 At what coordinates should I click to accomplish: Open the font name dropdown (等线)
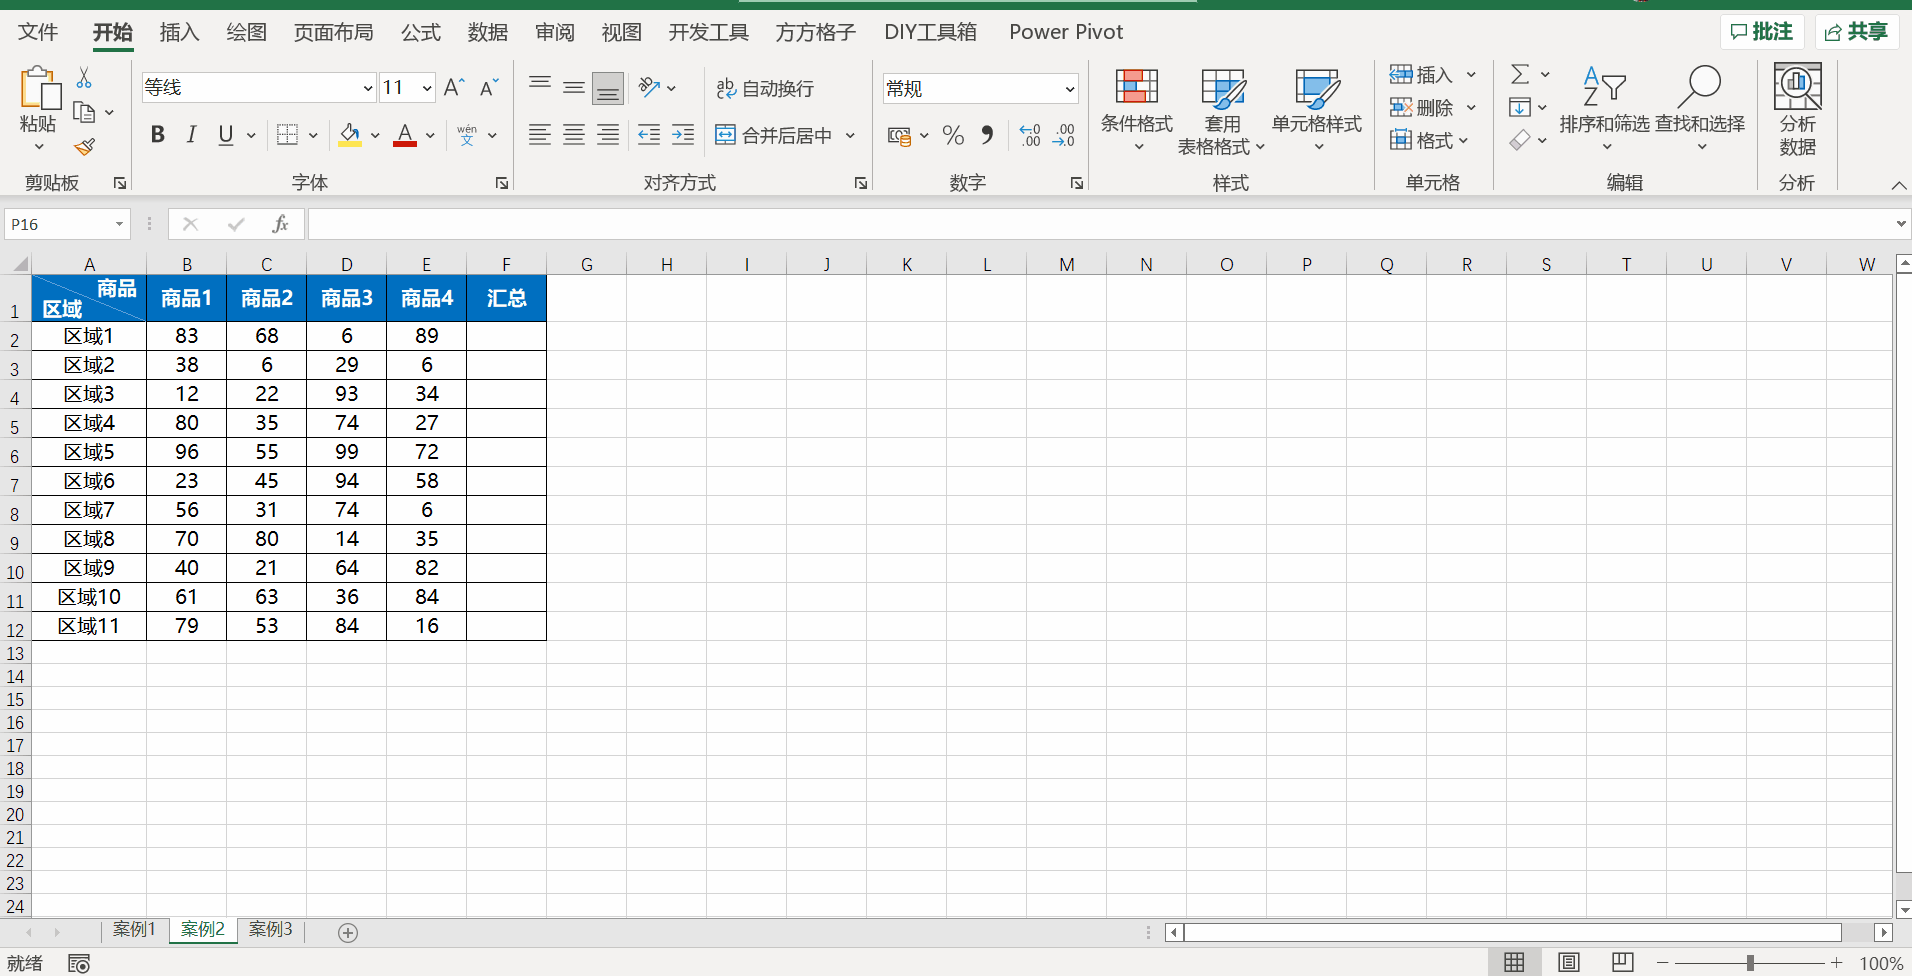point(367,88)
